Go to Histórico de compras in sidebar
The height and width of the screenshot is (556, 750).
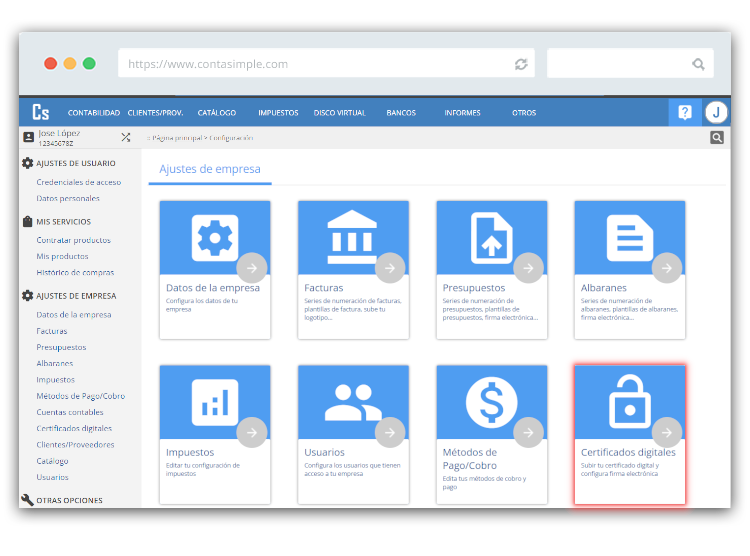[x=75, y=272]
